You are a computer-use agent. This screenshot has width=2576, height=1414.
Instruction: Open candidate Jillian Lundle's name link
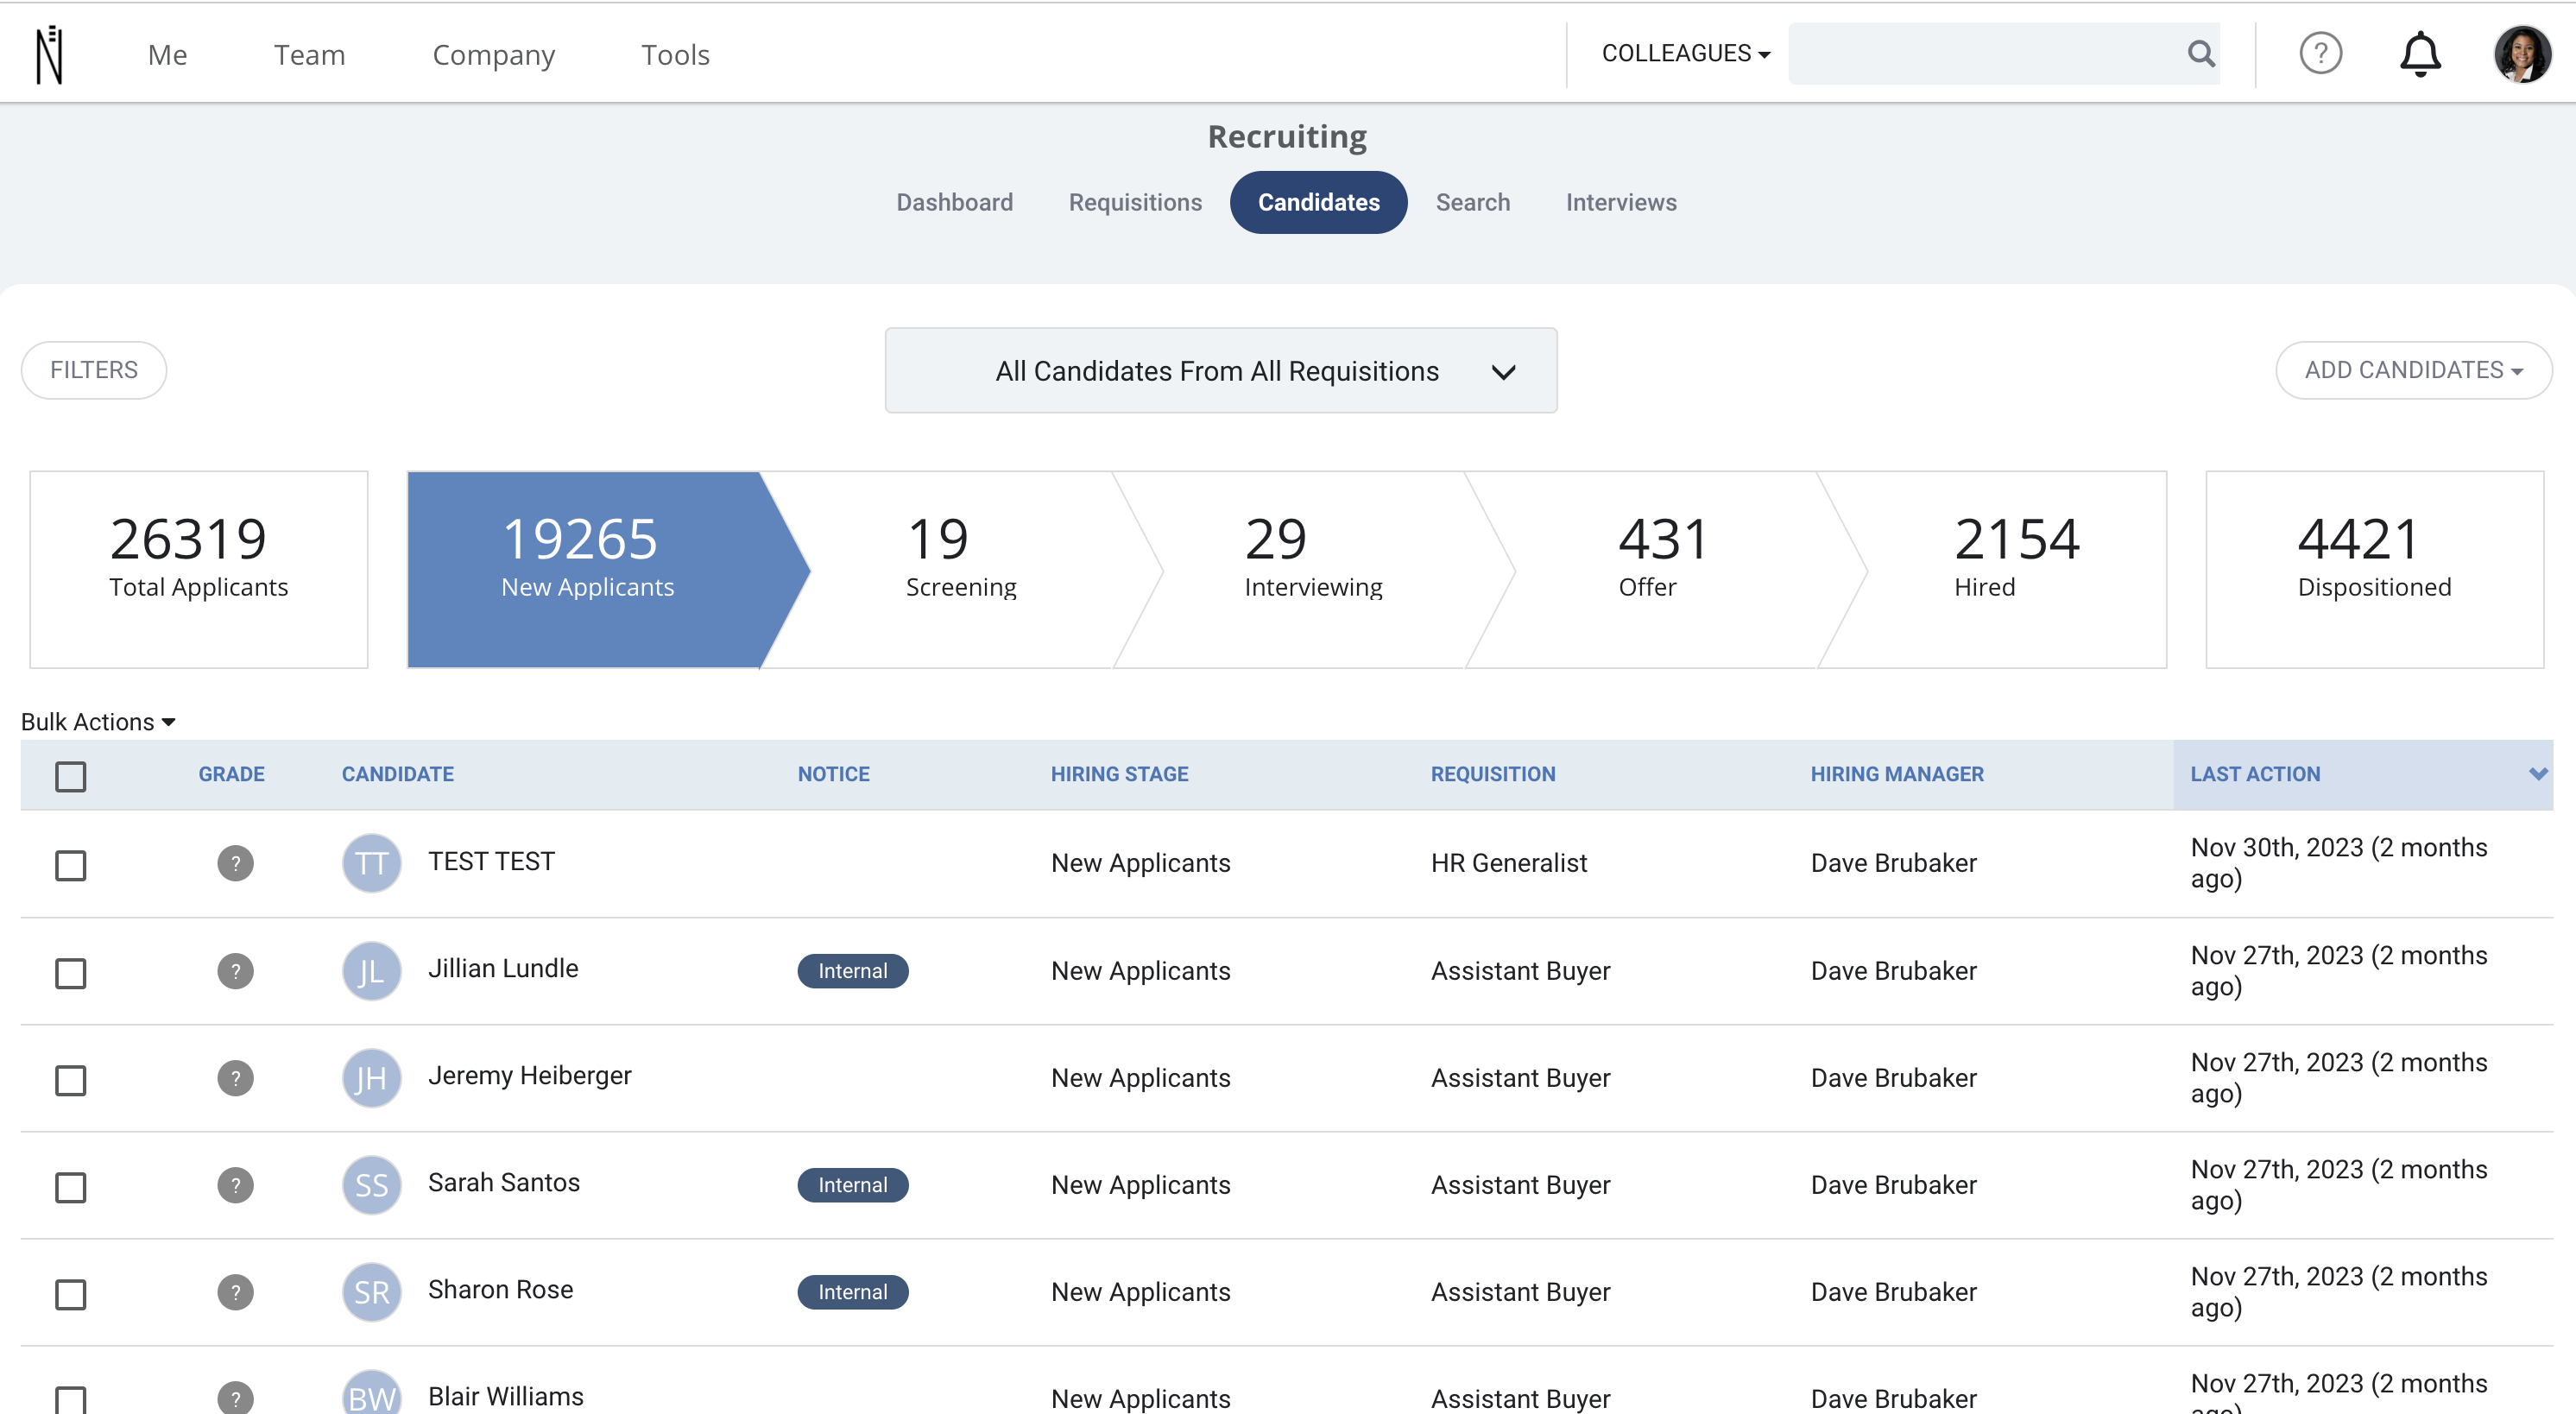click(x=503, y=968)
